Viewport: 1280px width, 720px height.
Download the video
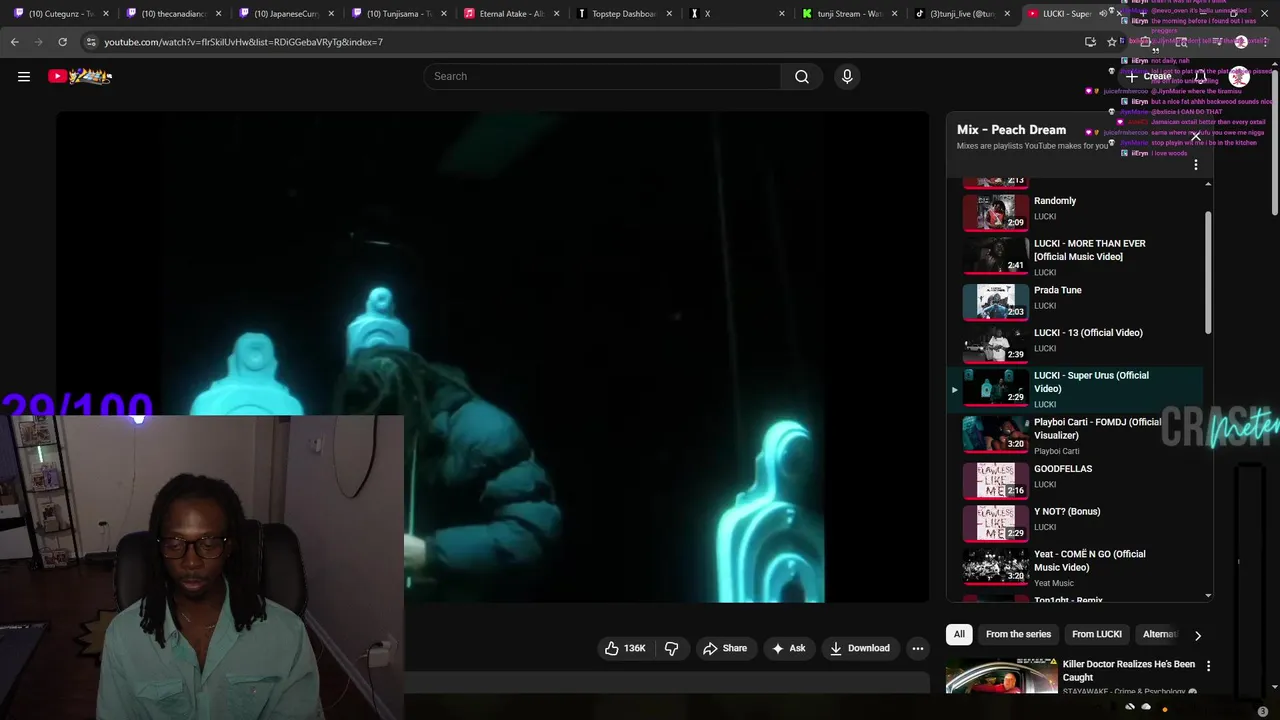859,648
